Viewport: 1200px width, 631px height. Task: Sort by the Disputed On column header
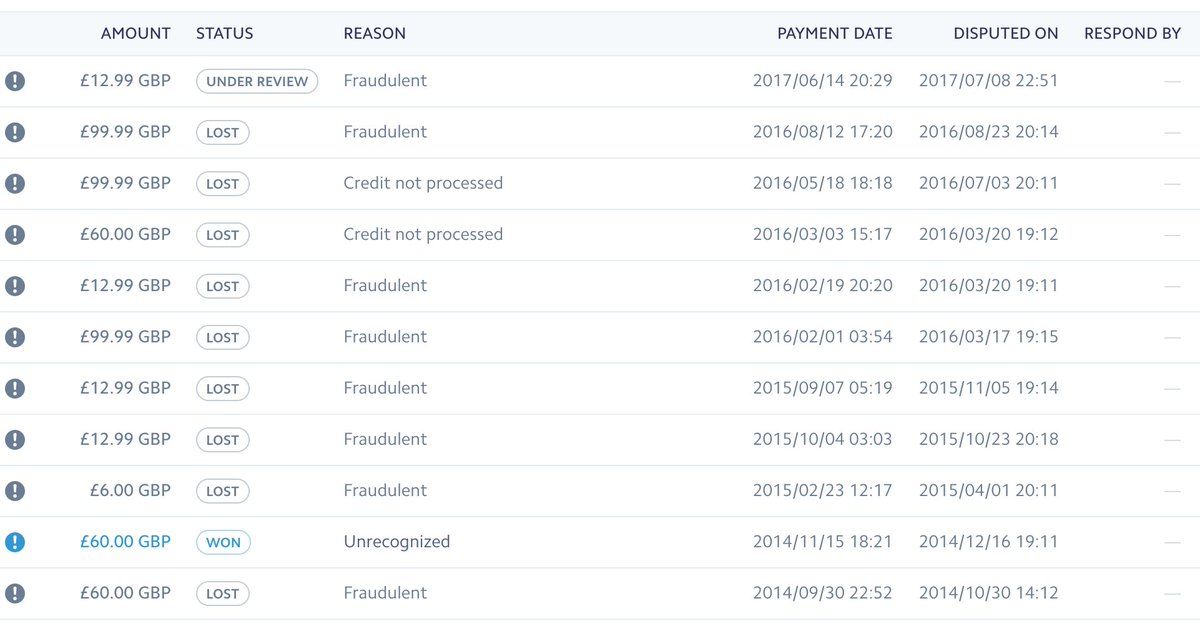click(x=1005, y=33)
